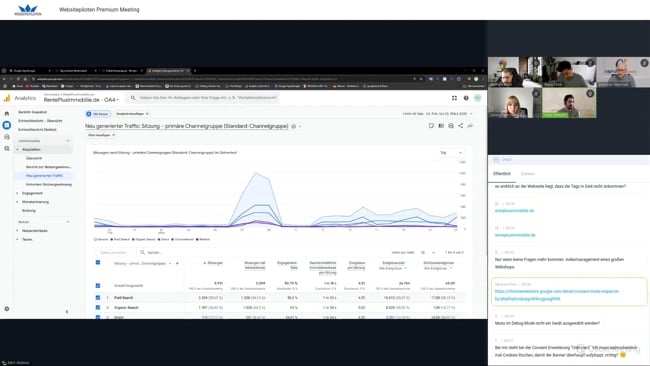
Task: Click the magnifier in Analytics search bar
Action: (x=133, y=98)
